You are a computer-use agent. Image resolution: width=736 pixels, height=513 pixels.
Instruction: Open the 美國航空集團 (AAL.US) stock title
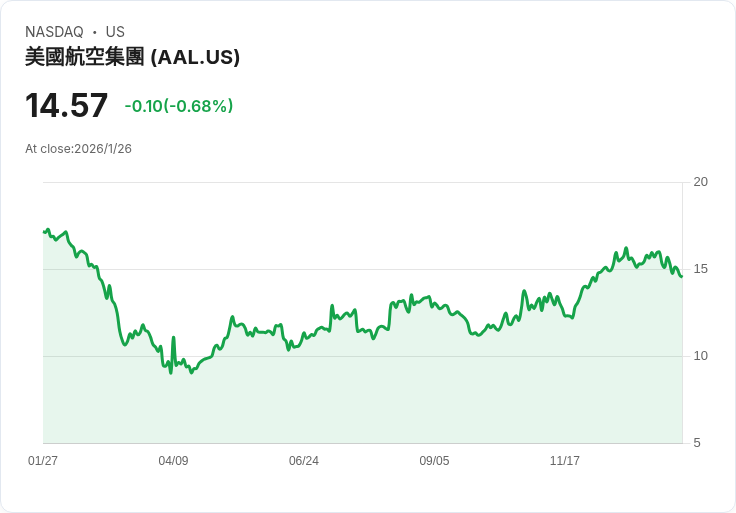132,58
